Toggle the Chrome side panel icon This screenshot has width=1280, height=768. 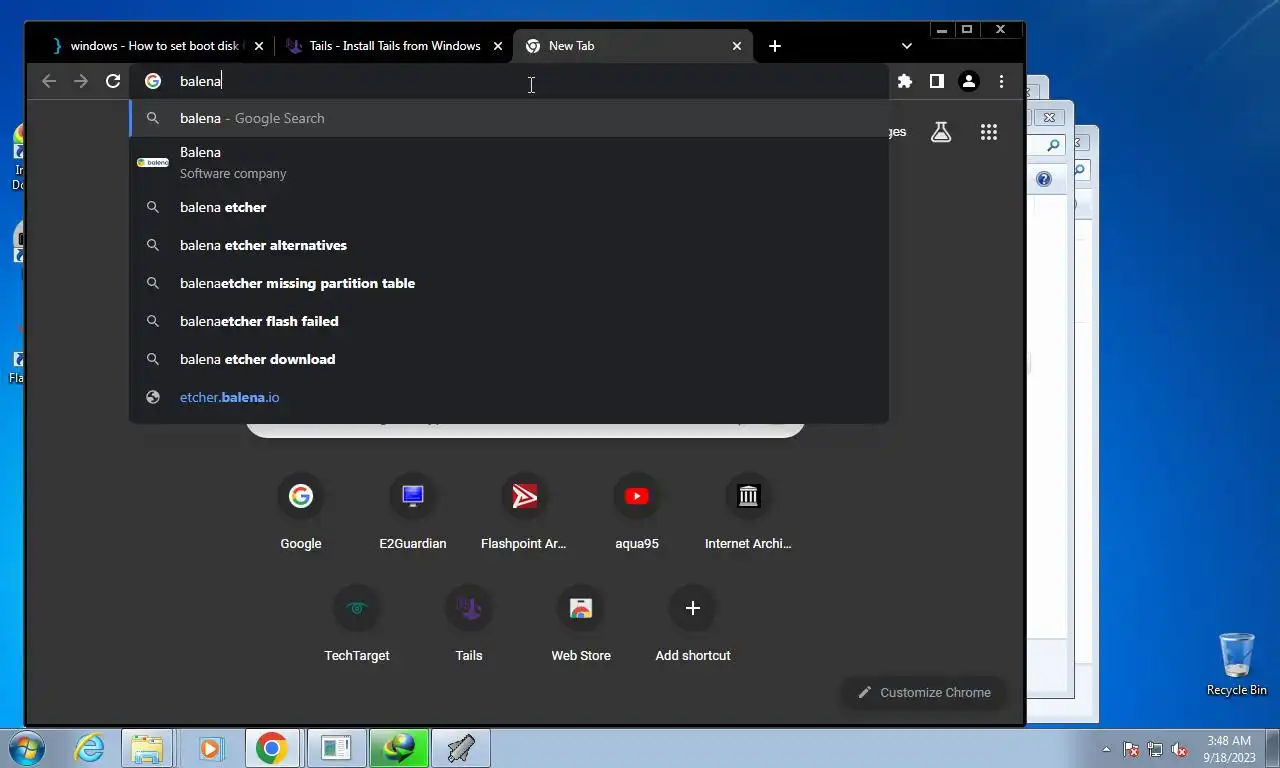pyautogui.click(x=937, y=81)
